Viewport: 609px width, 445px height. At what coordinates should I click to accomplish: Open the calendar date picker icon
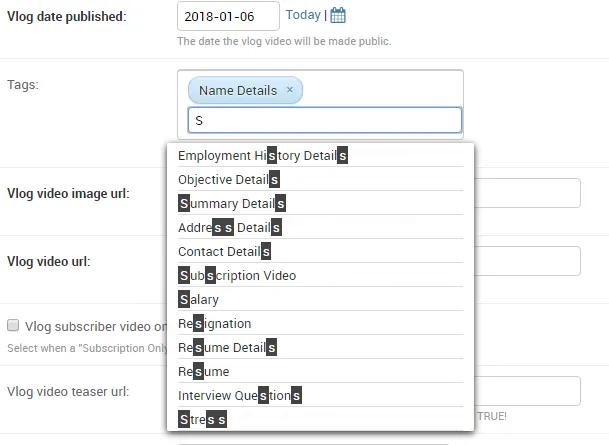click(338, 15)
